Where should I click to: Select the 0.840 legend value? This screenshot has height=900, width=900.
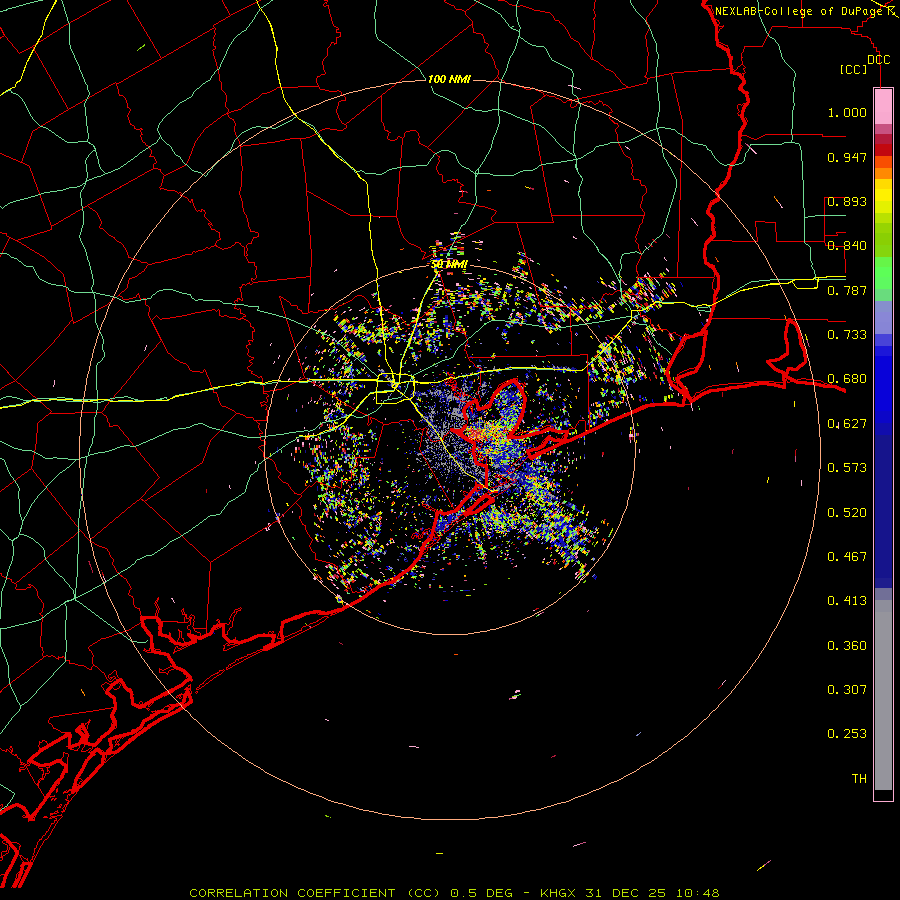click(x=847, y=246)
